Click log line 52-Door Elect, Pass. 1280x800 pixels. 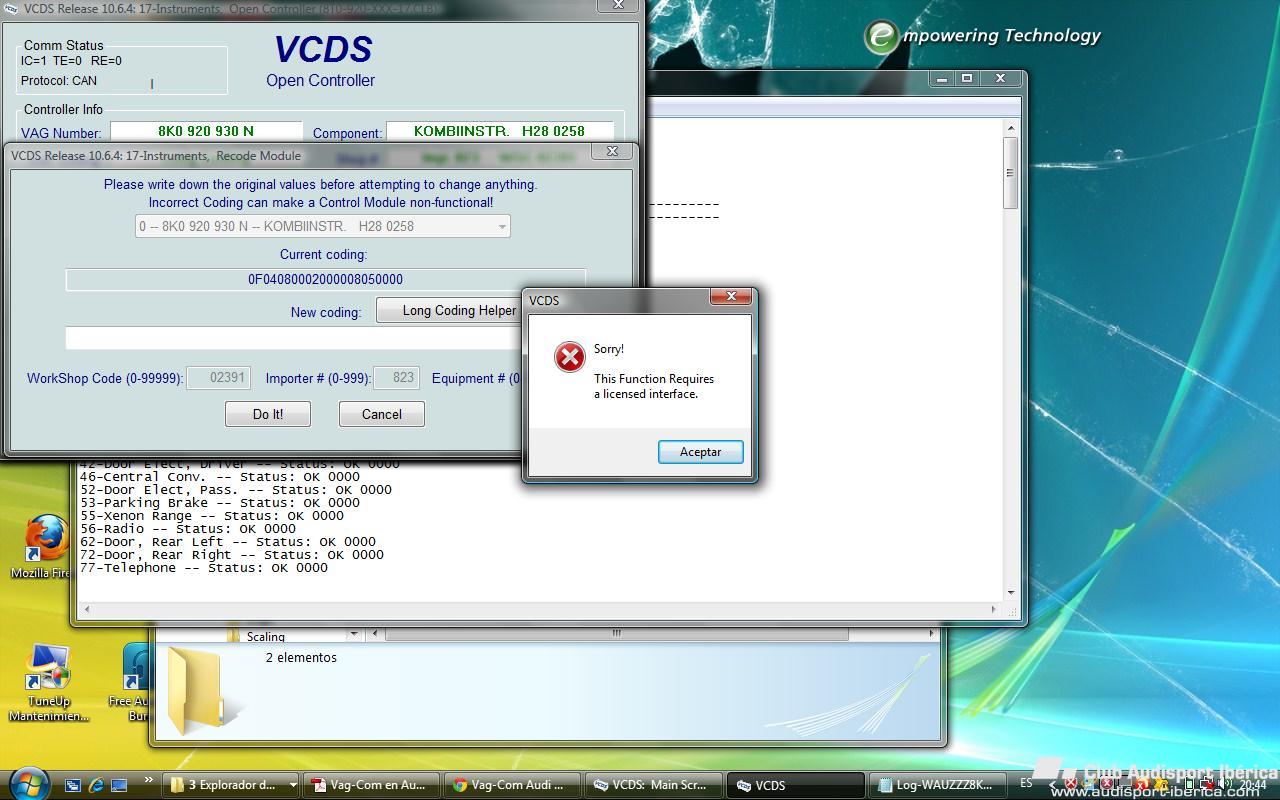coord(236,490)
